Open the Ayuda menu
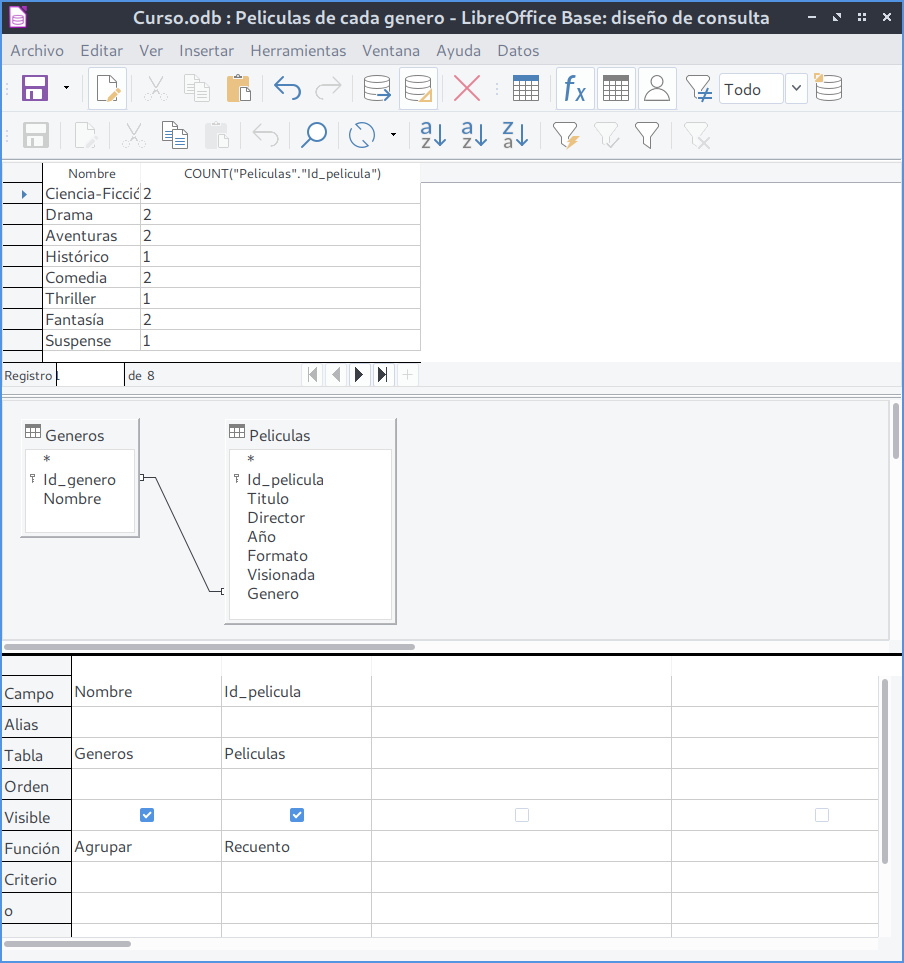Screen dimensions: 904x963 pyautogui.click(x=458, y=50)
